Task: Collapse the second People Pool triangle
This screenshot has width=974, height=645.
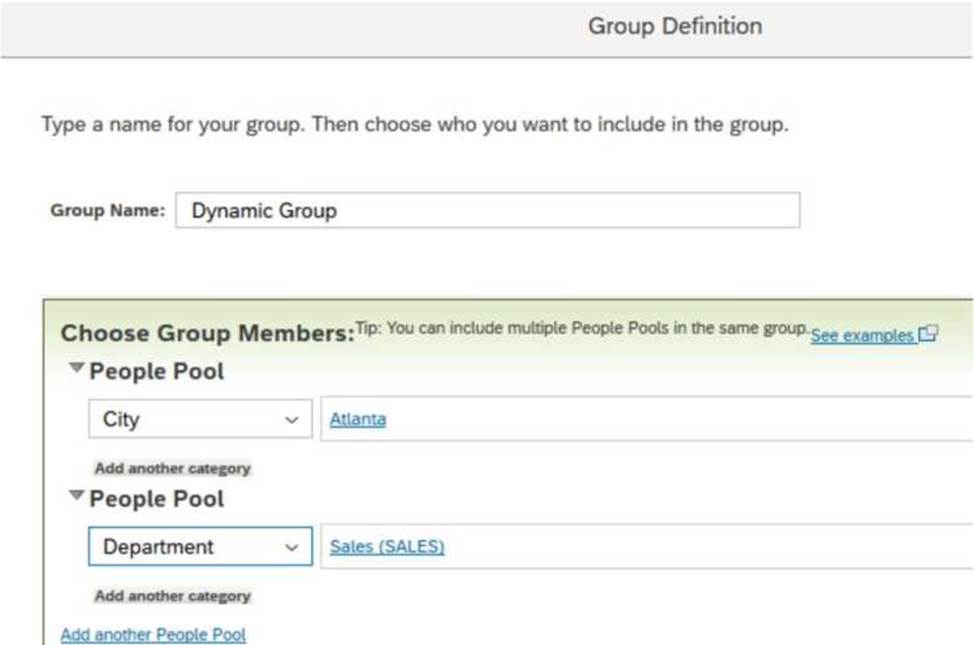Action: [76, 495]
